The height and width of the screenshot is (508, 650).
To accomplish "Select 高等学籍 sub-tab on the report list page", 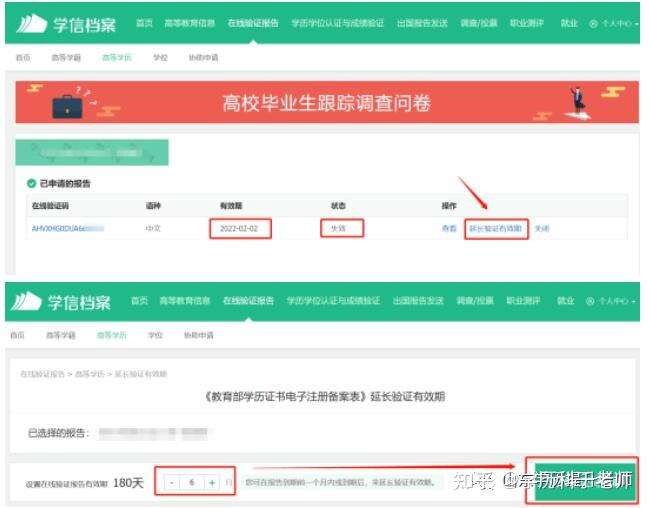I will 66,57.
